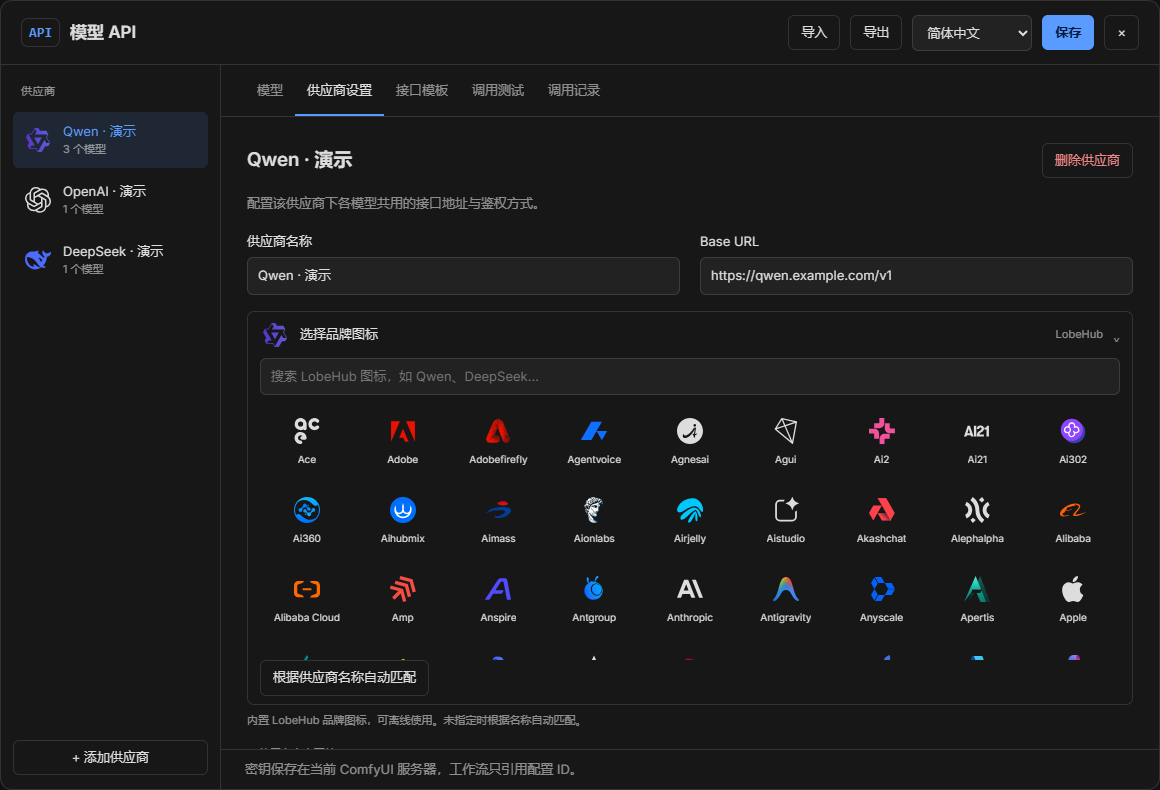Close the 模型 API dialog
The width and height of the screenshot is (1160, 790).
[1121, 33]
